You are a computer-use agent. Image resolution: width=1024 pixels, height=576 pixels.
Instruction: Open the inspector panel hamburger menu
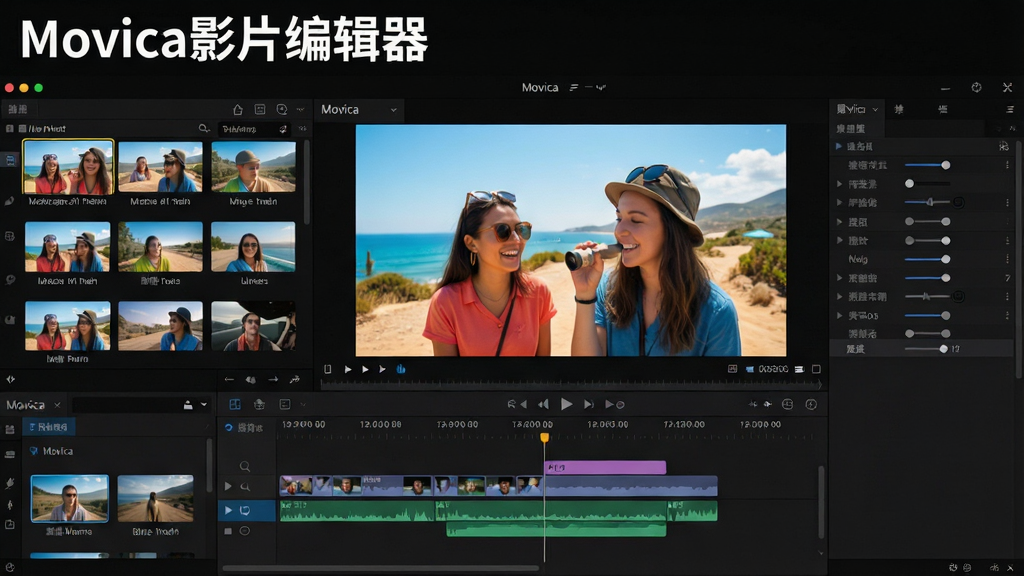coord(1010,109)
